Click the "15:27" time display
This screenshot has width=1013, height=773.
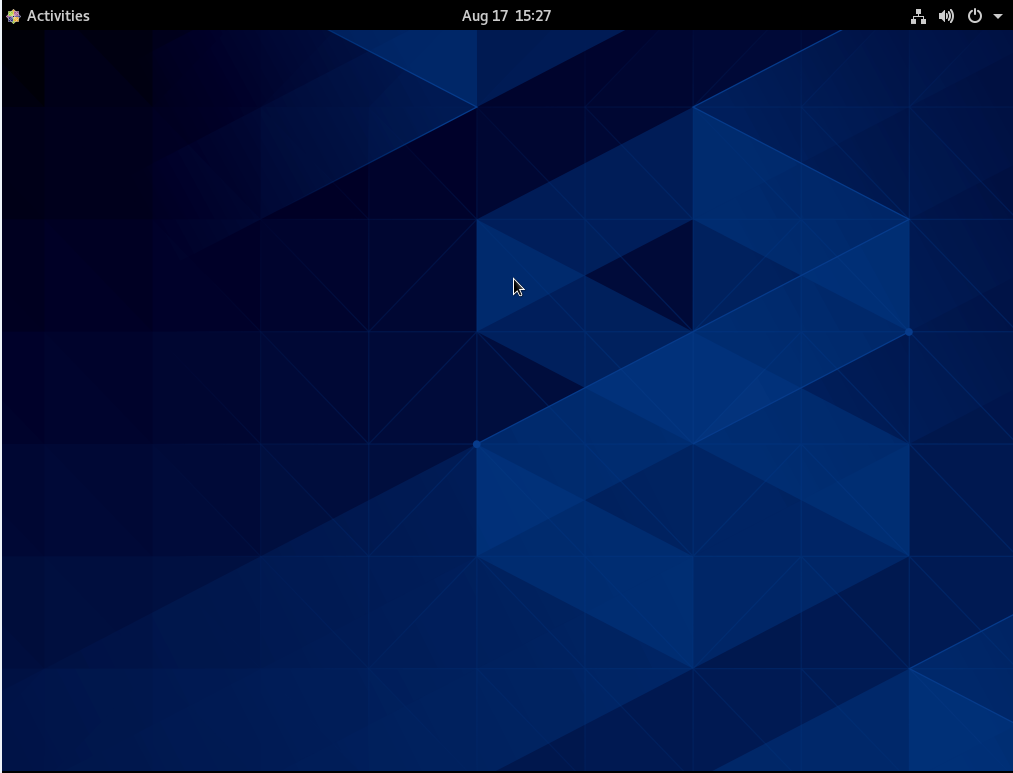(533, 16)
